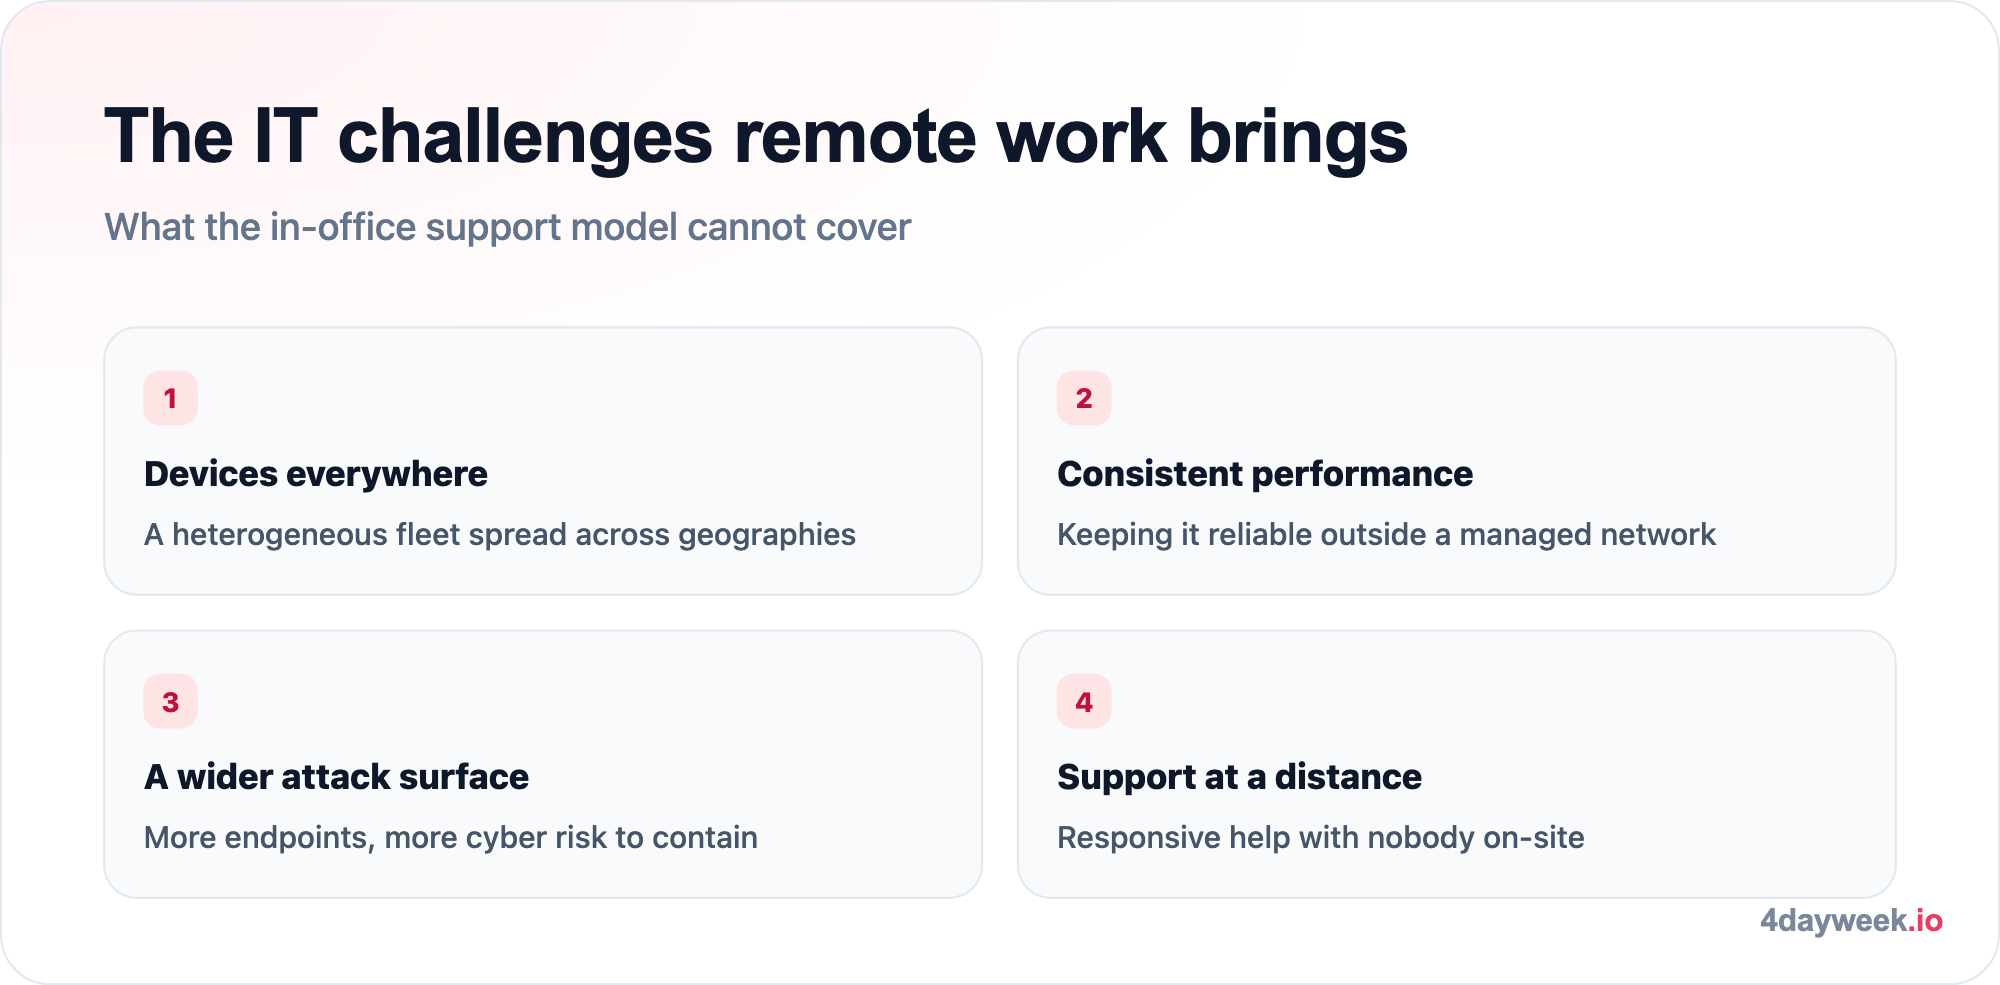The image size is (2000, 985).
Task: Click 'More endpoints, more cyber risk to contain'
Action: click(451, 838)
